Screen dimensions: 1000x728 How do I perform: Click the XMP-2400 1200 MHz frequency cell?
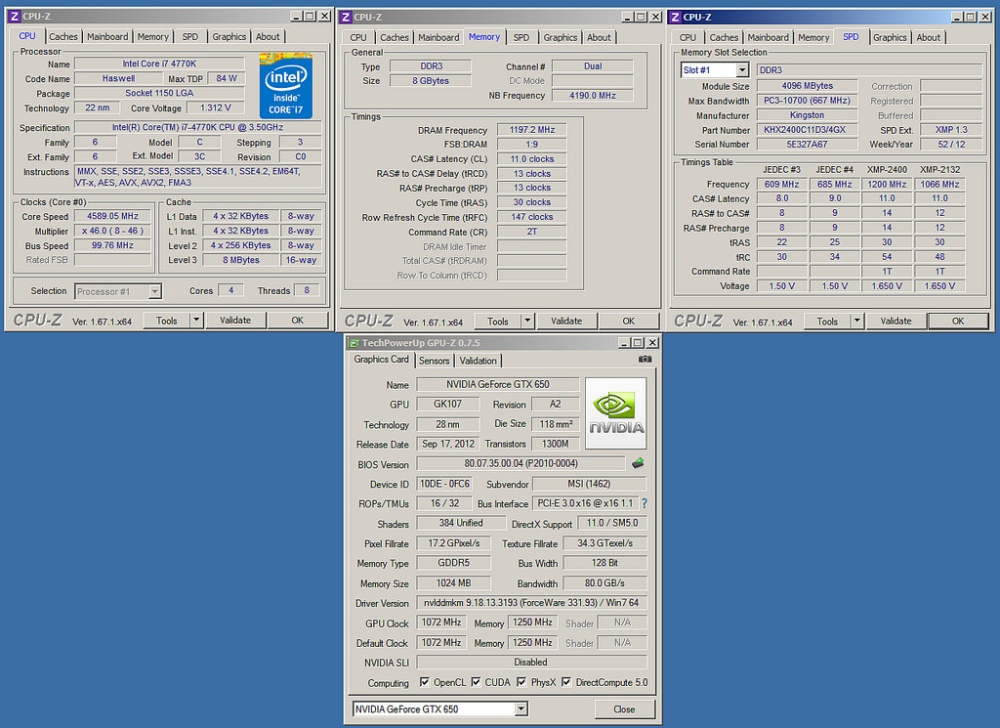pyautogui.click(x=886, y=184)
